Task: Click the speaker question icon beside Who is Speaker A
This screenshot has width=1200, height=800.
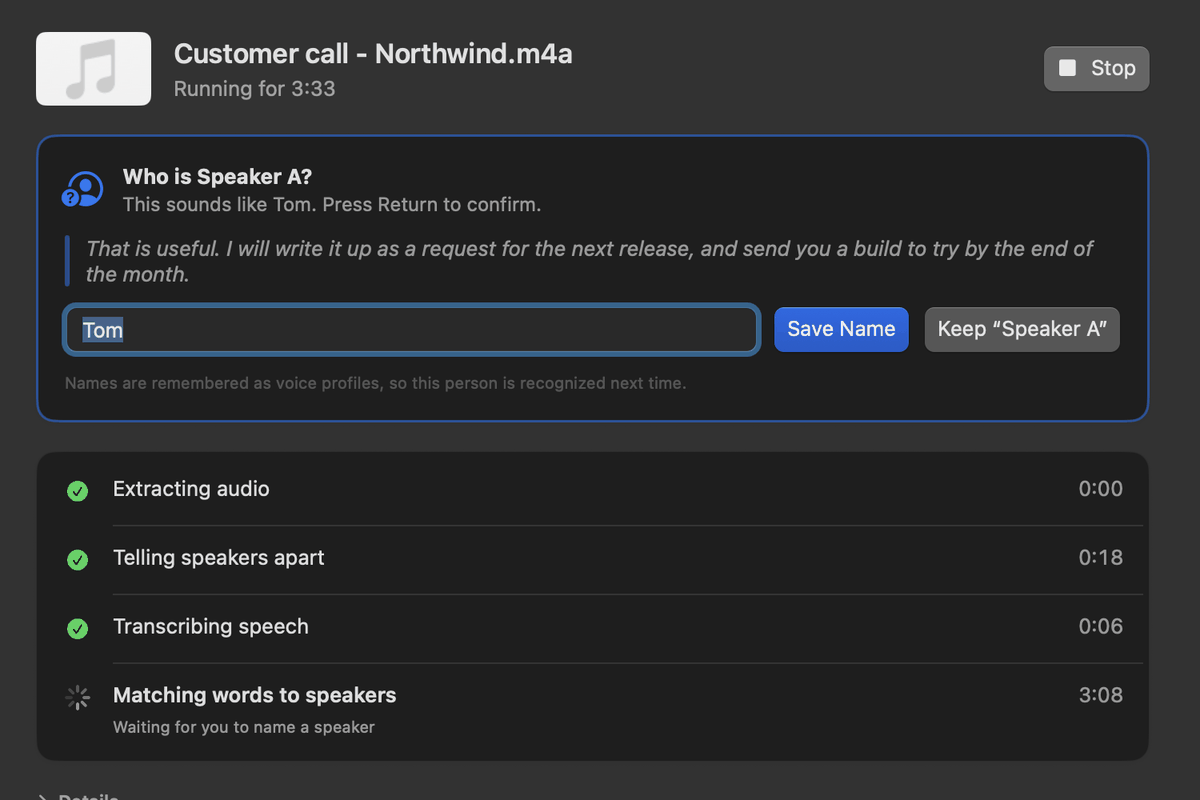Action: pos(82,189)
